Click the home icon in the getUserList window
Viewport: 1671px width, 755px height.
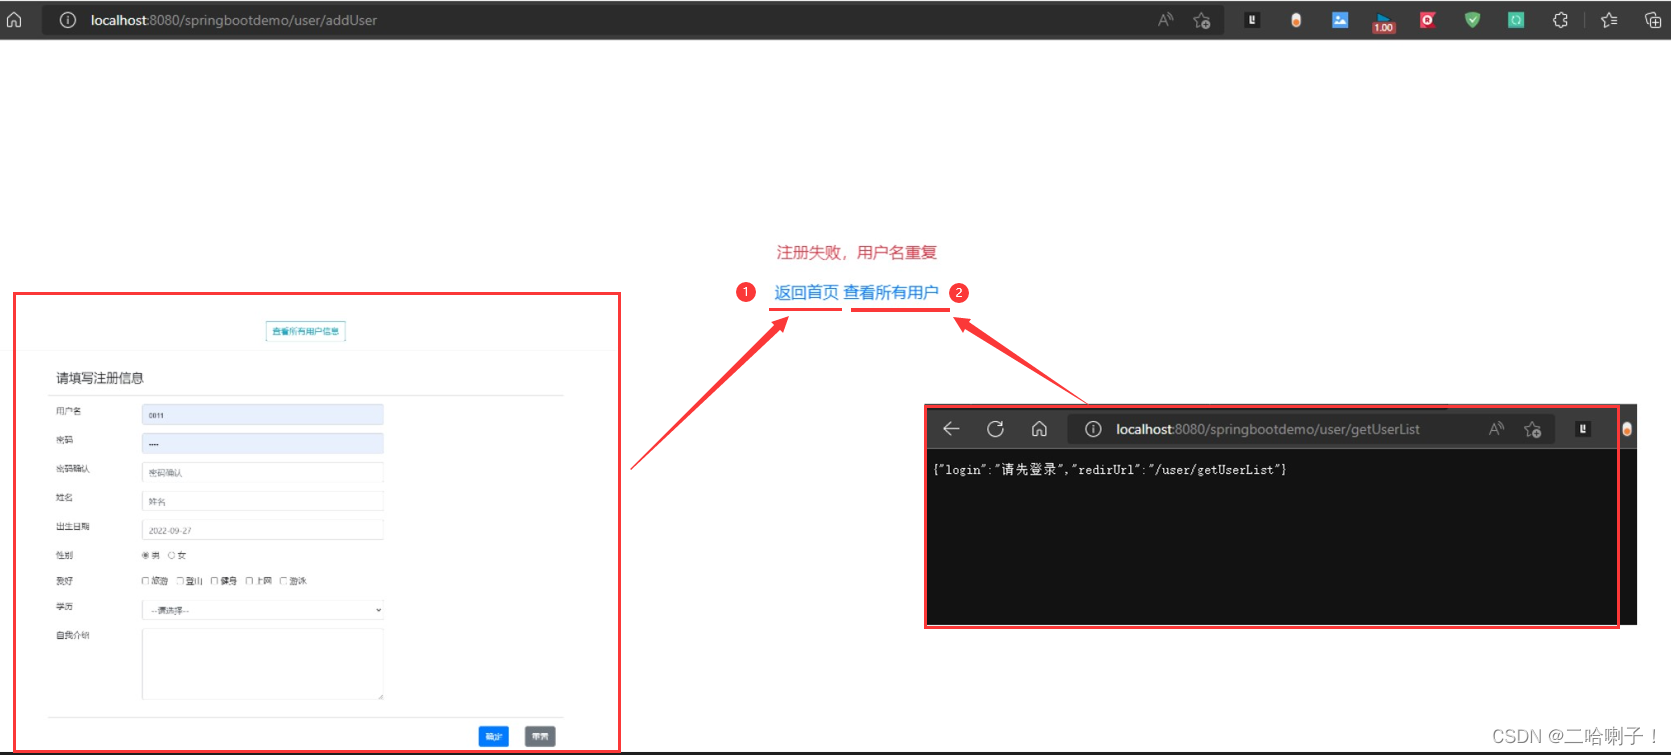click(1039, 429)
